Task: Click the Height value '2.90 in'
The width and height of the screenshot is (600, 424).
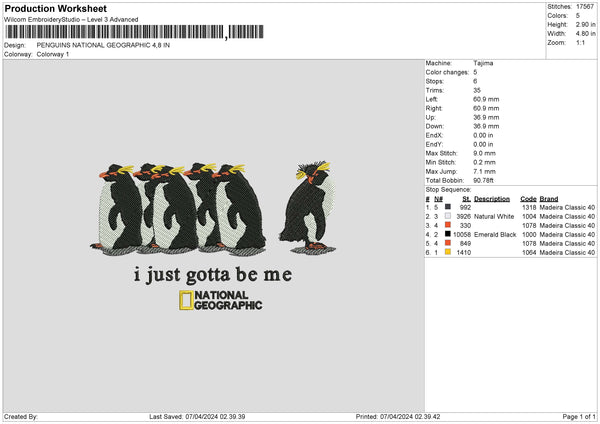Action: click(x=585, y=24)
